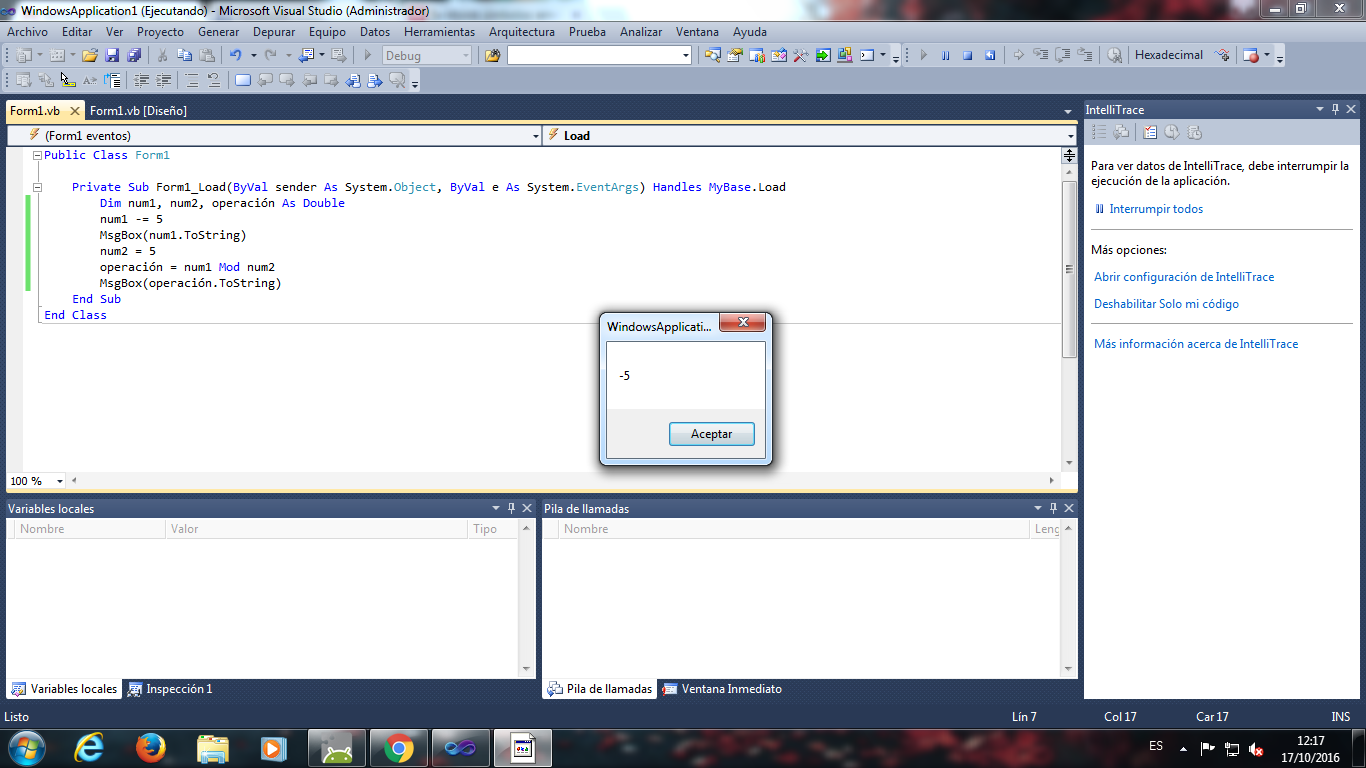Copy selection with the Copy icon
This screenshot has width=1366, height=768.
click(x=184, y=56)
